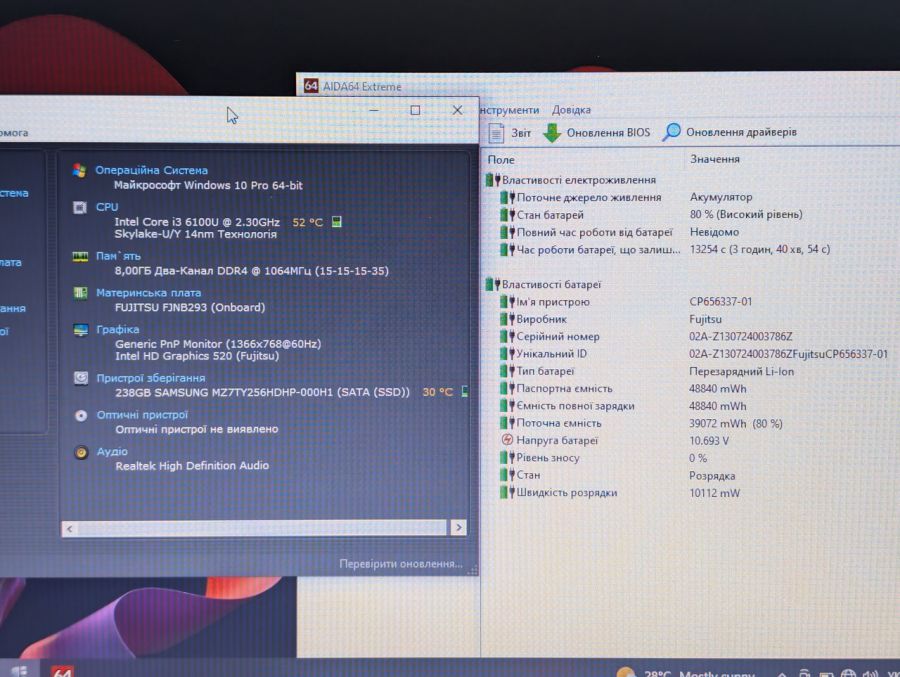Open the Інструменти menu in AIDA64
Screen dimensions: 900x677
click(x=509, y=110)
